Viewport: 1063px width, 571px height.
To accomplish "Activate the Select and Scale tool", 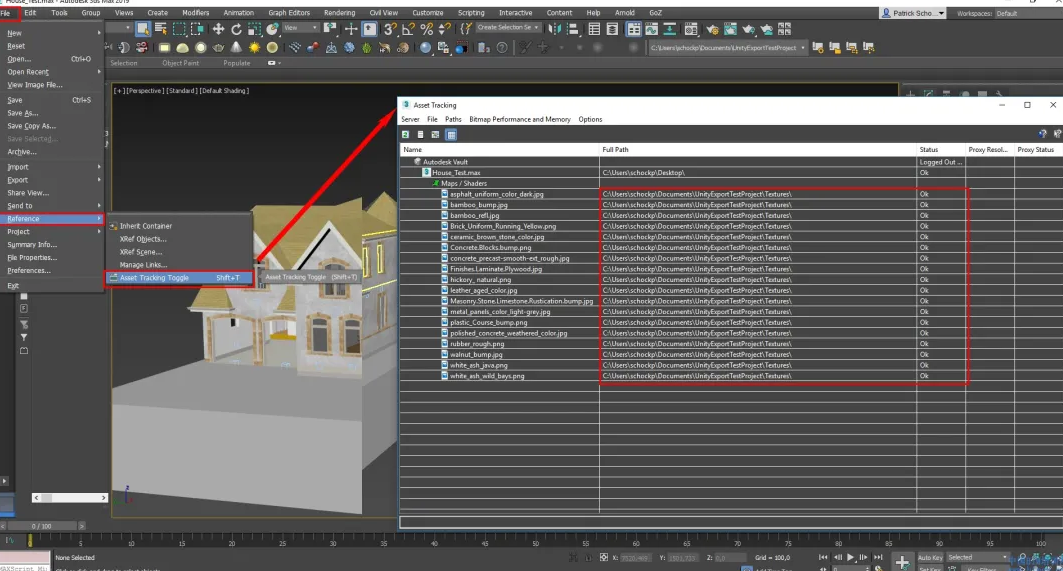I will click(x=254, y=28).
